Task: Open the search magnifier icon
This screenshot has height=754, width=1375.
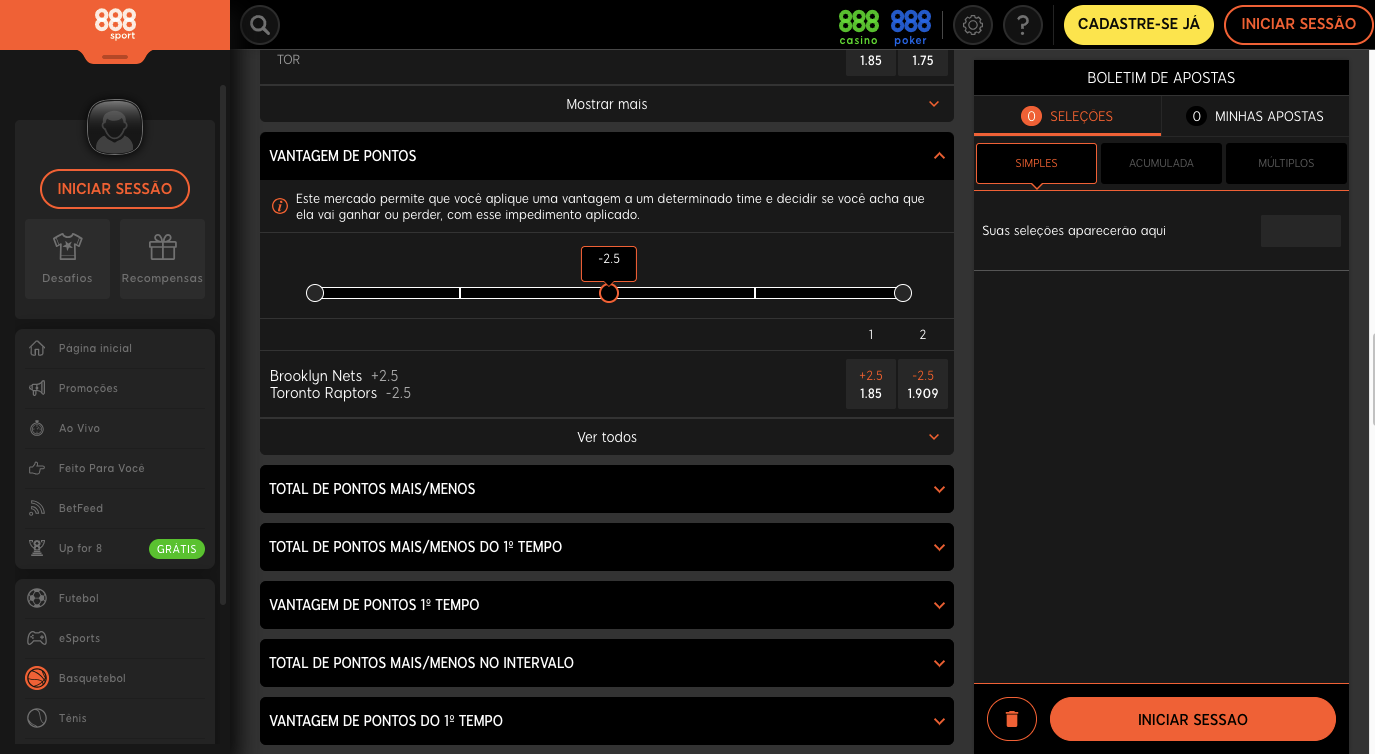Action: click(260, 25)
